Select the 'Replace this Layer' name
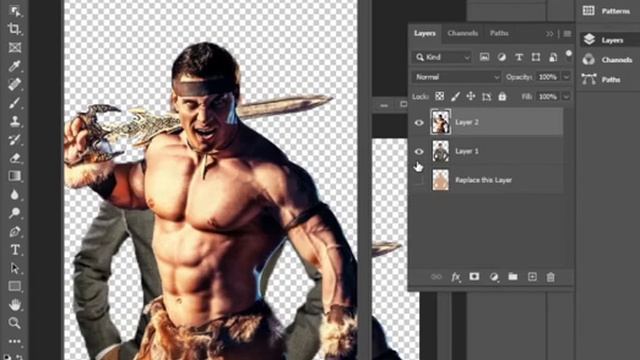The width and height of the screenshot is (640, 360). point(483,180)
